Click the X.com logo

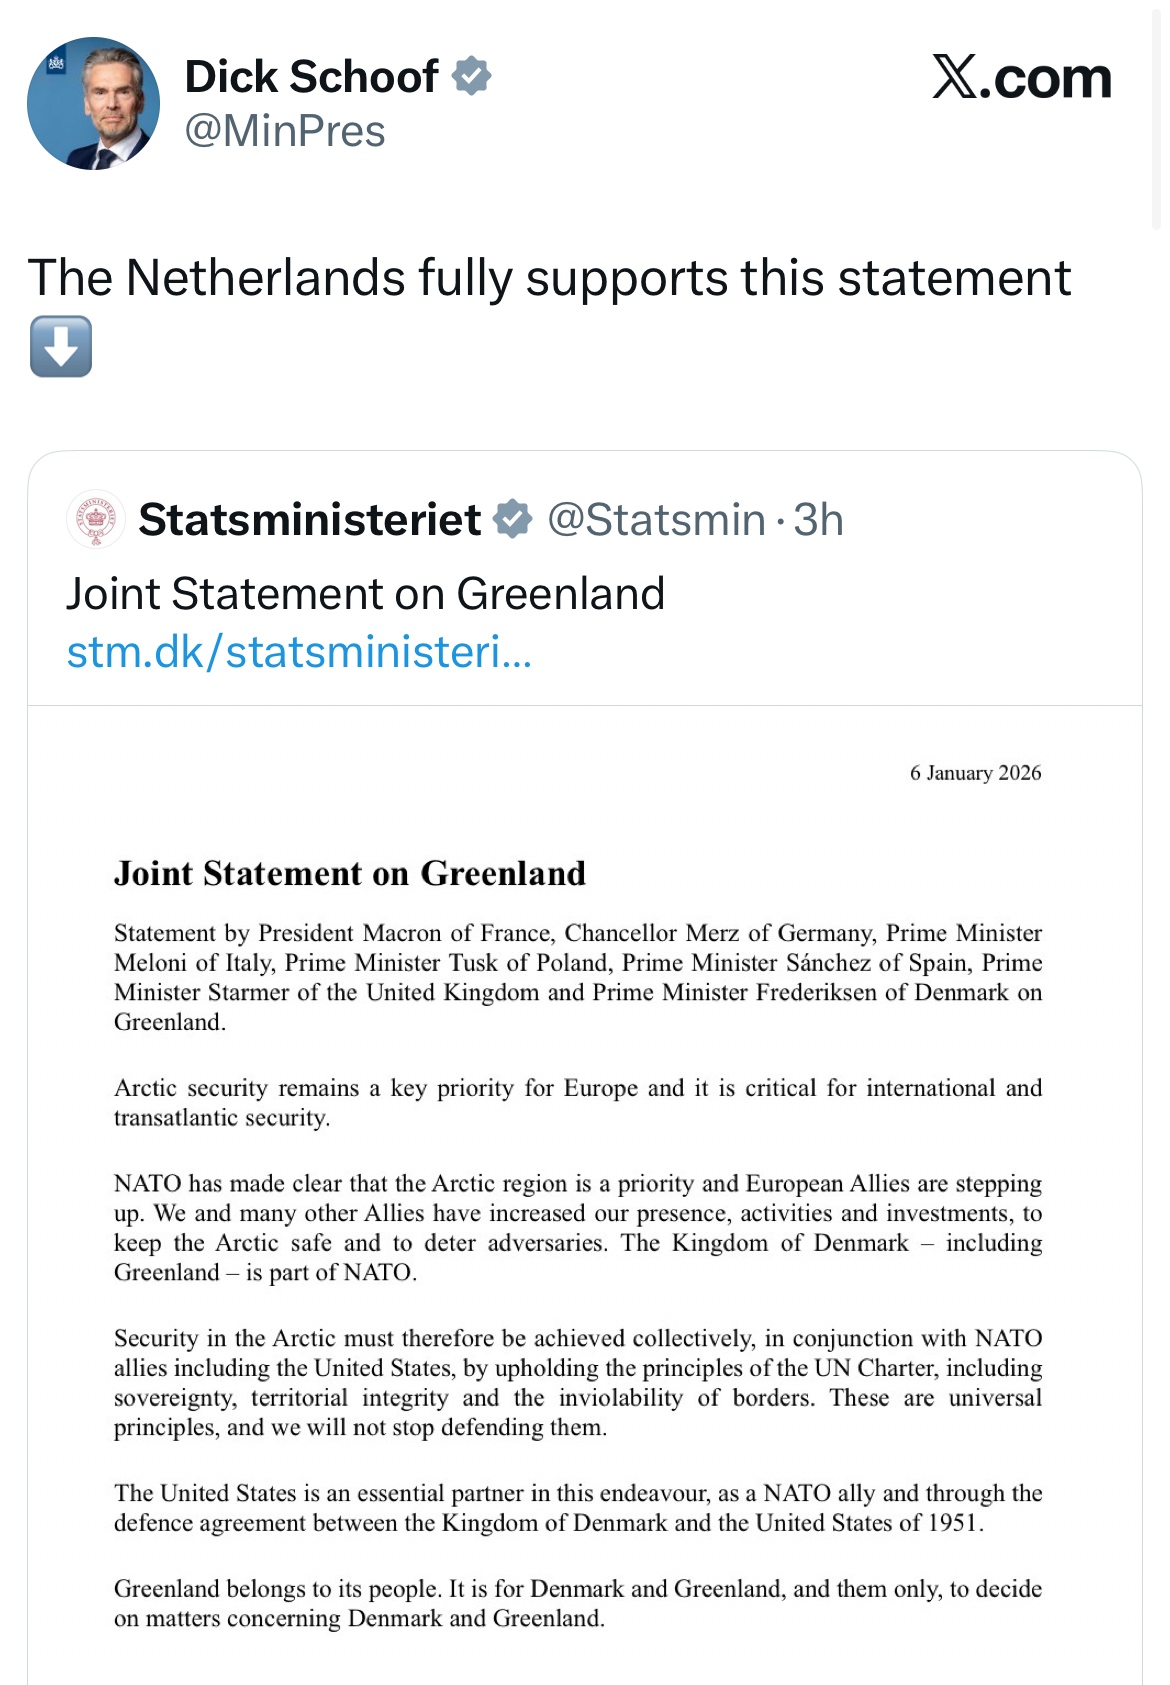pos(1021,78)
